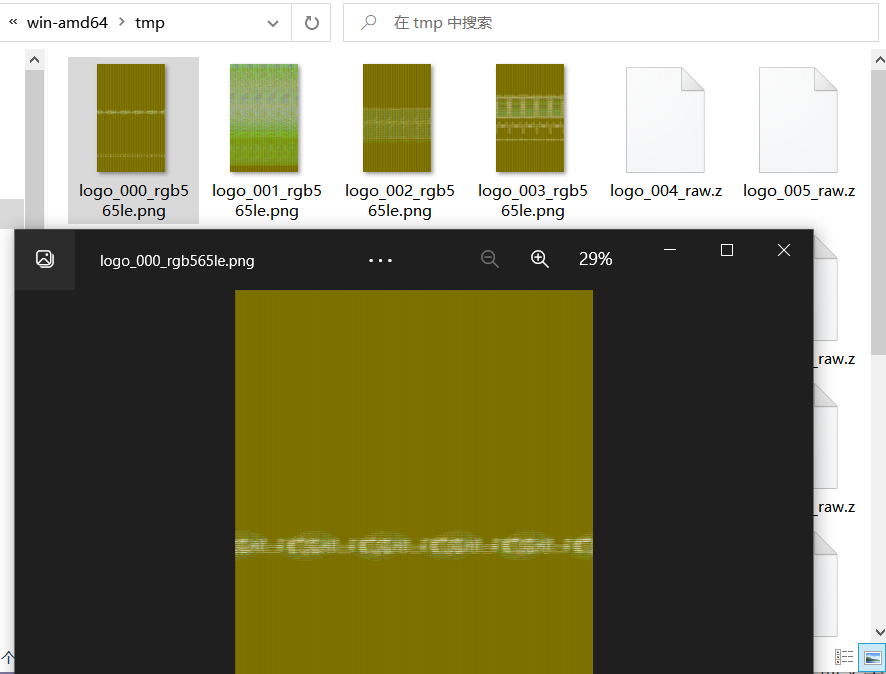
Task: Click the zoom out magnifier icon
Action: tap(490, 259)
